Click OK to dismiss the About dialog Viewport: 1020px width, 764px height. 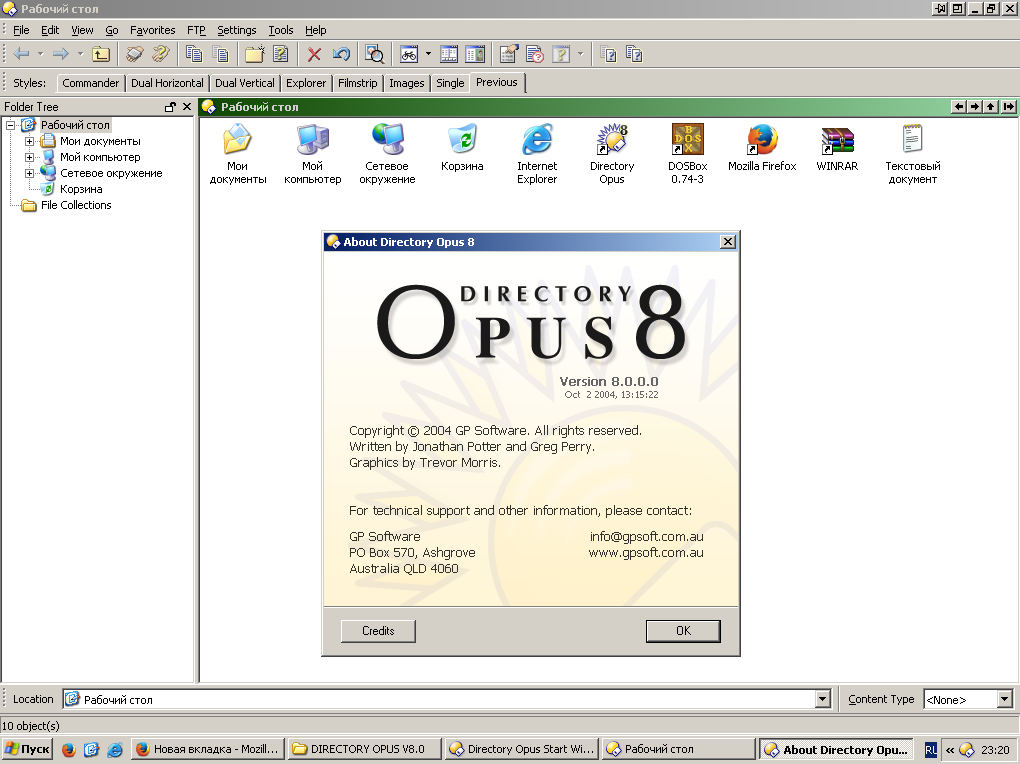tap(683, 631)
